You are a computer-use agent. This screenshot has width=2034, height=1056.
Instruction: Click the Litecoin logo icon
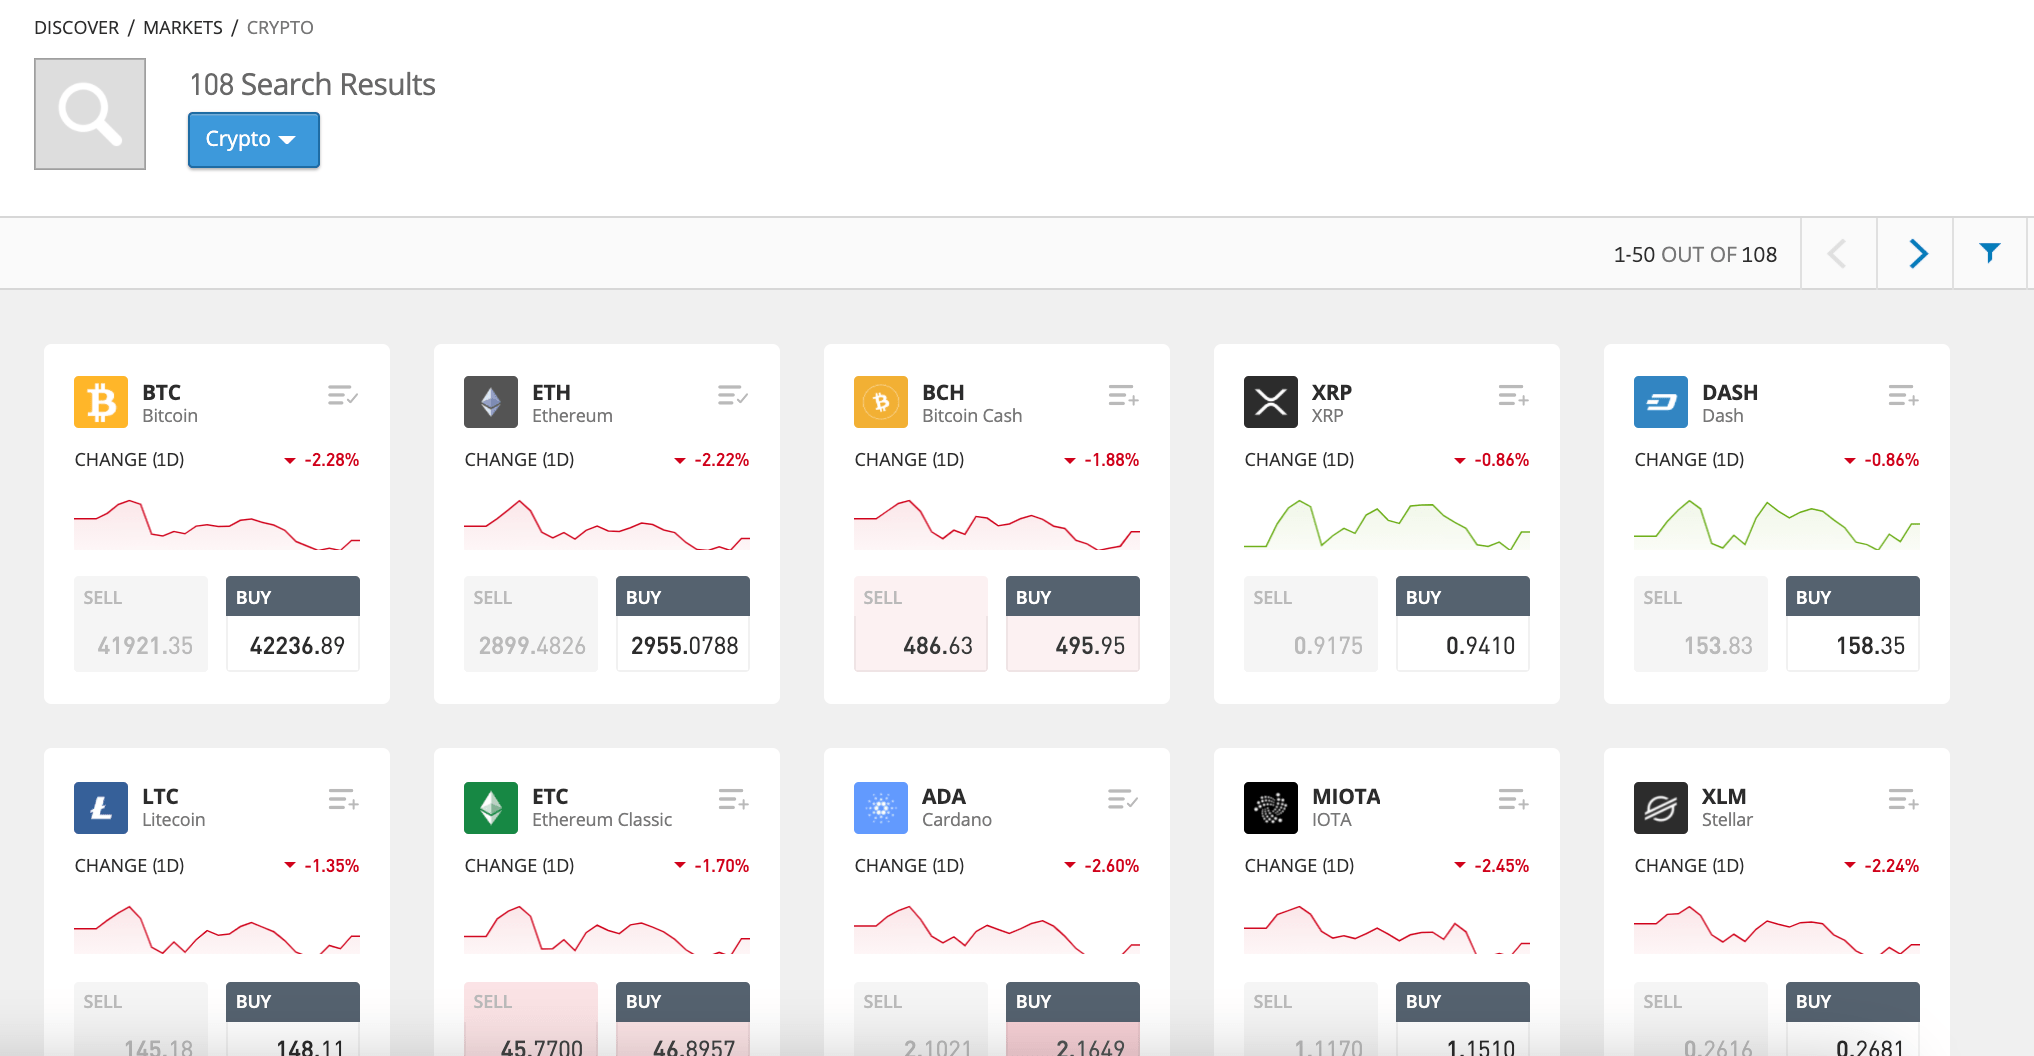[101, 808]
